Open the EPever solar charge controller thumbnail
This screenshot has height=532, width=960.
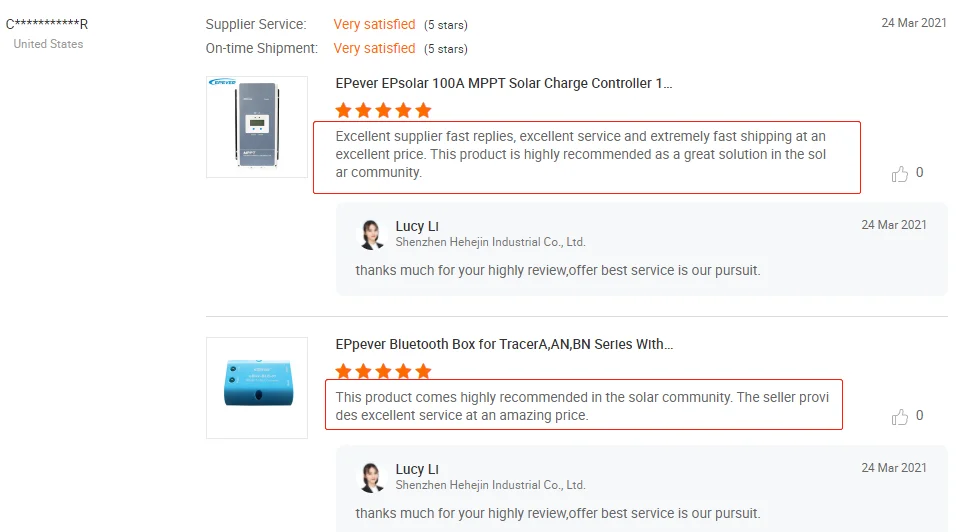(x=257, y=127)
